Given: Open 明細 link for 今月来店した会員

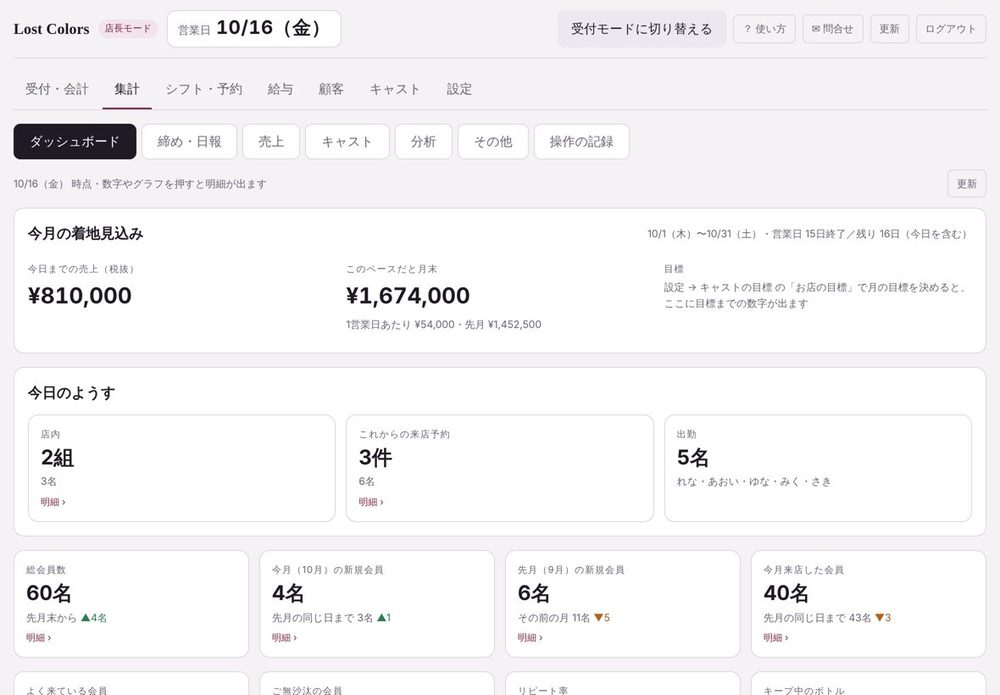Looking at the screenshot, I should tap(776, 638).
